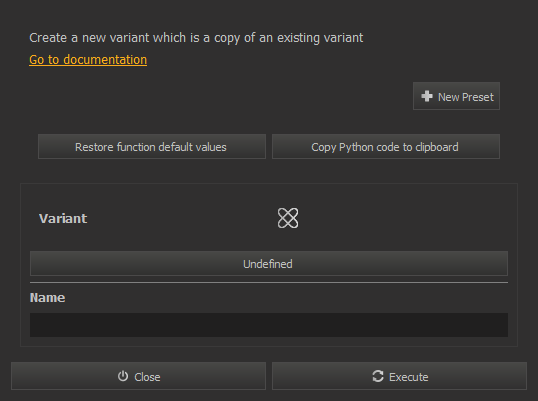Restore function default values
538x401 pixels.
click(x=152, y=147)
